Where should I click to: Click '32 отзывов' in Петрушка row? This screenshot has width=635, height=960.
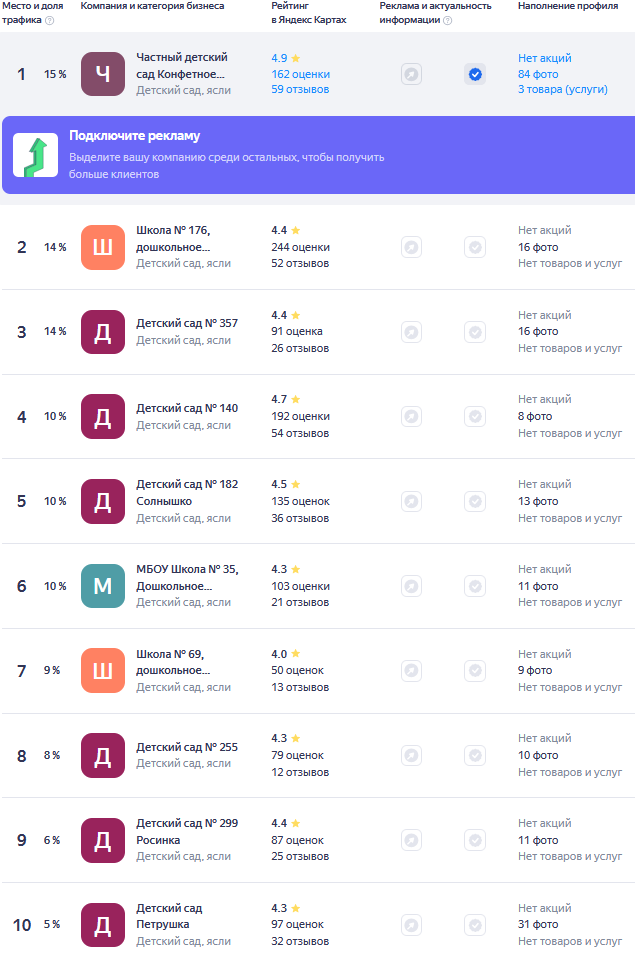point(300,942)
